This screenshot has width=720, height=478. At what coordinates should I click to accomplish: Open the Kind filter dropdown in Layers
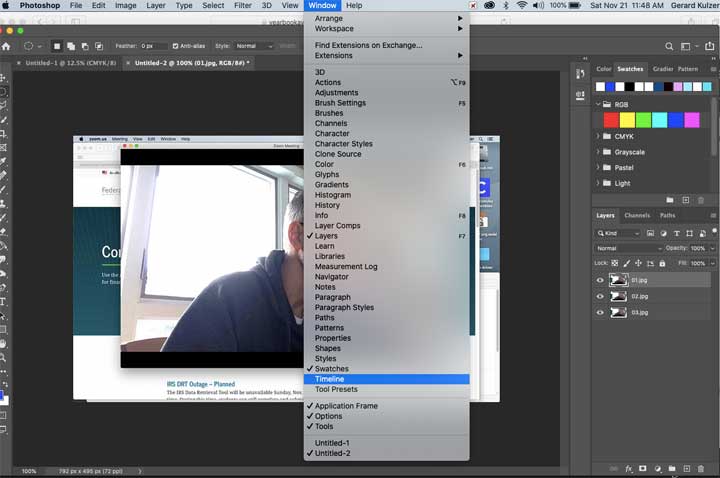click(x=618, y=233)
